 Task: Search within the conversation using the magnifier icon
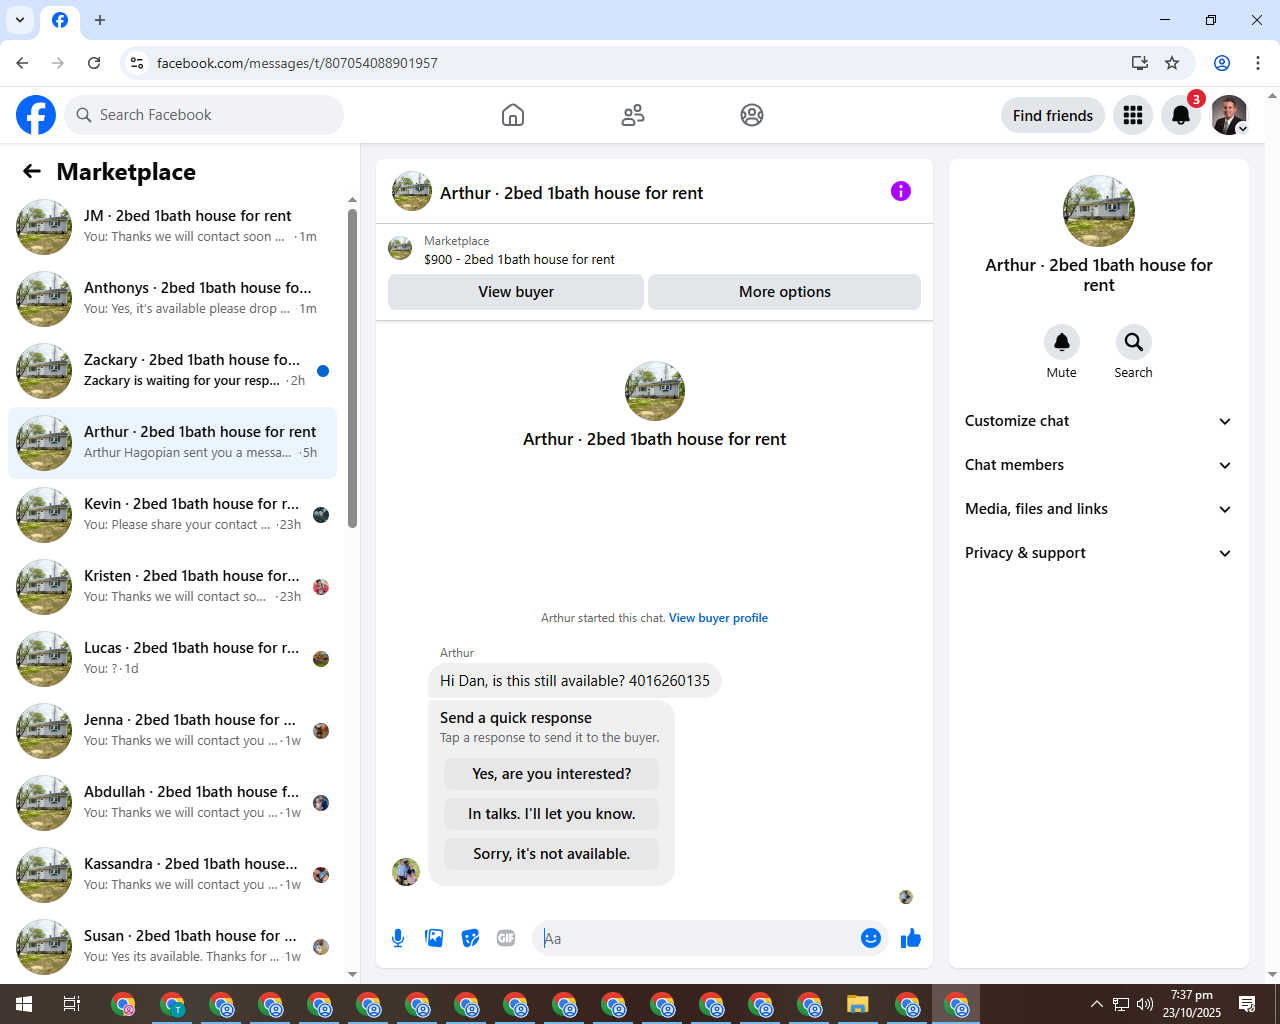[1134, 342]
